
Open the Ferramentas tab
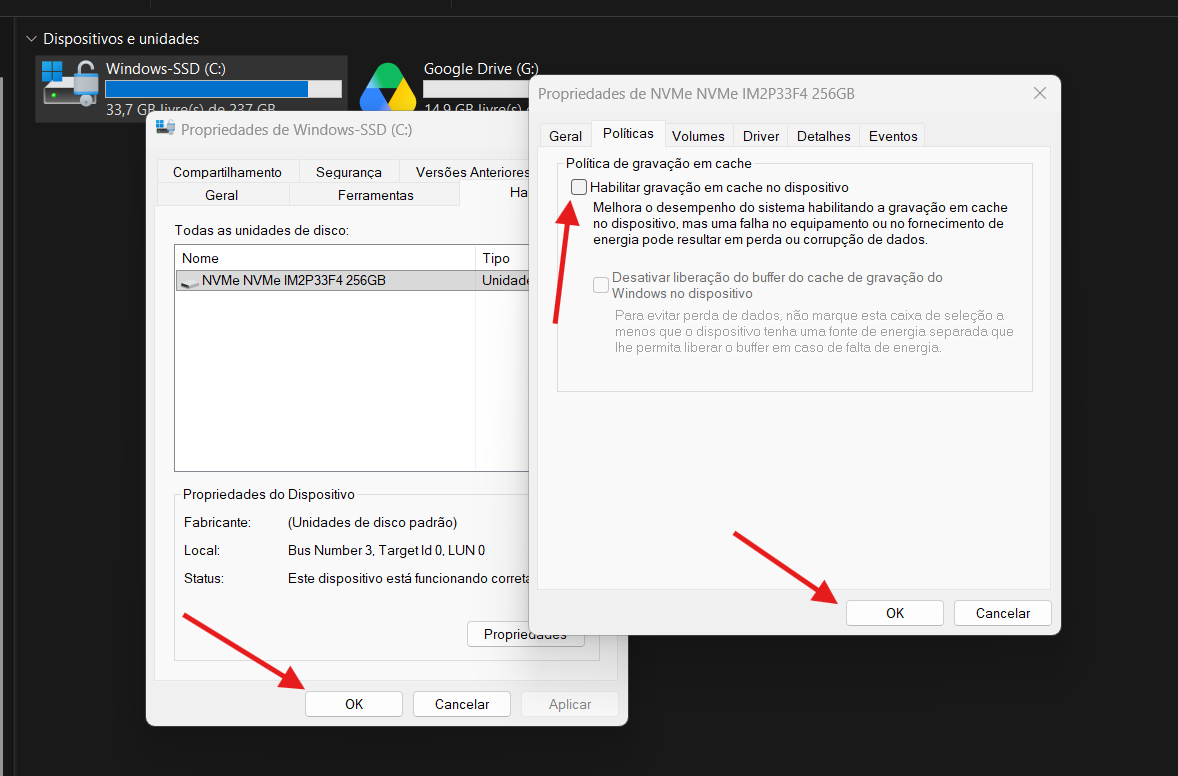tap(375, 195)
